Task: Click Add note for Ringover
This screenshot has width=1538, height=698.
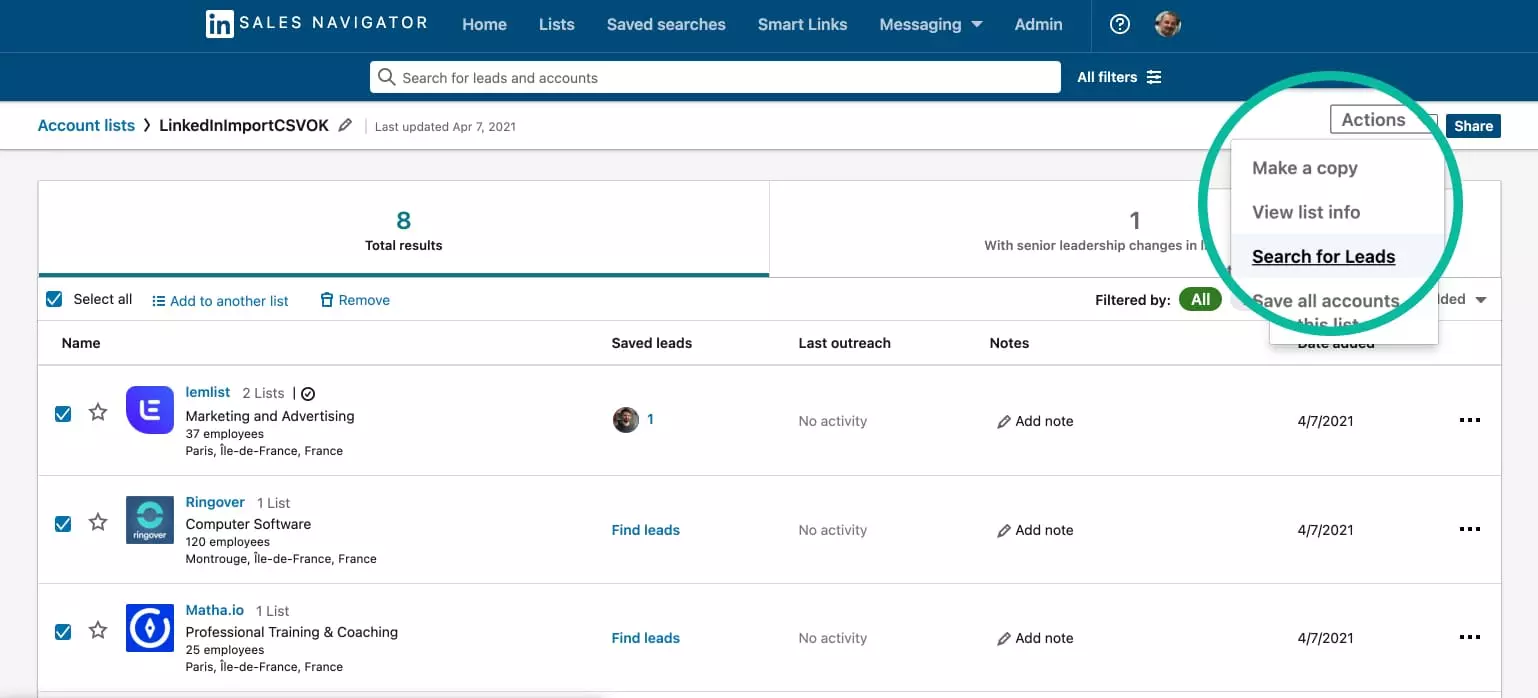Action: tap(1035, 530)
